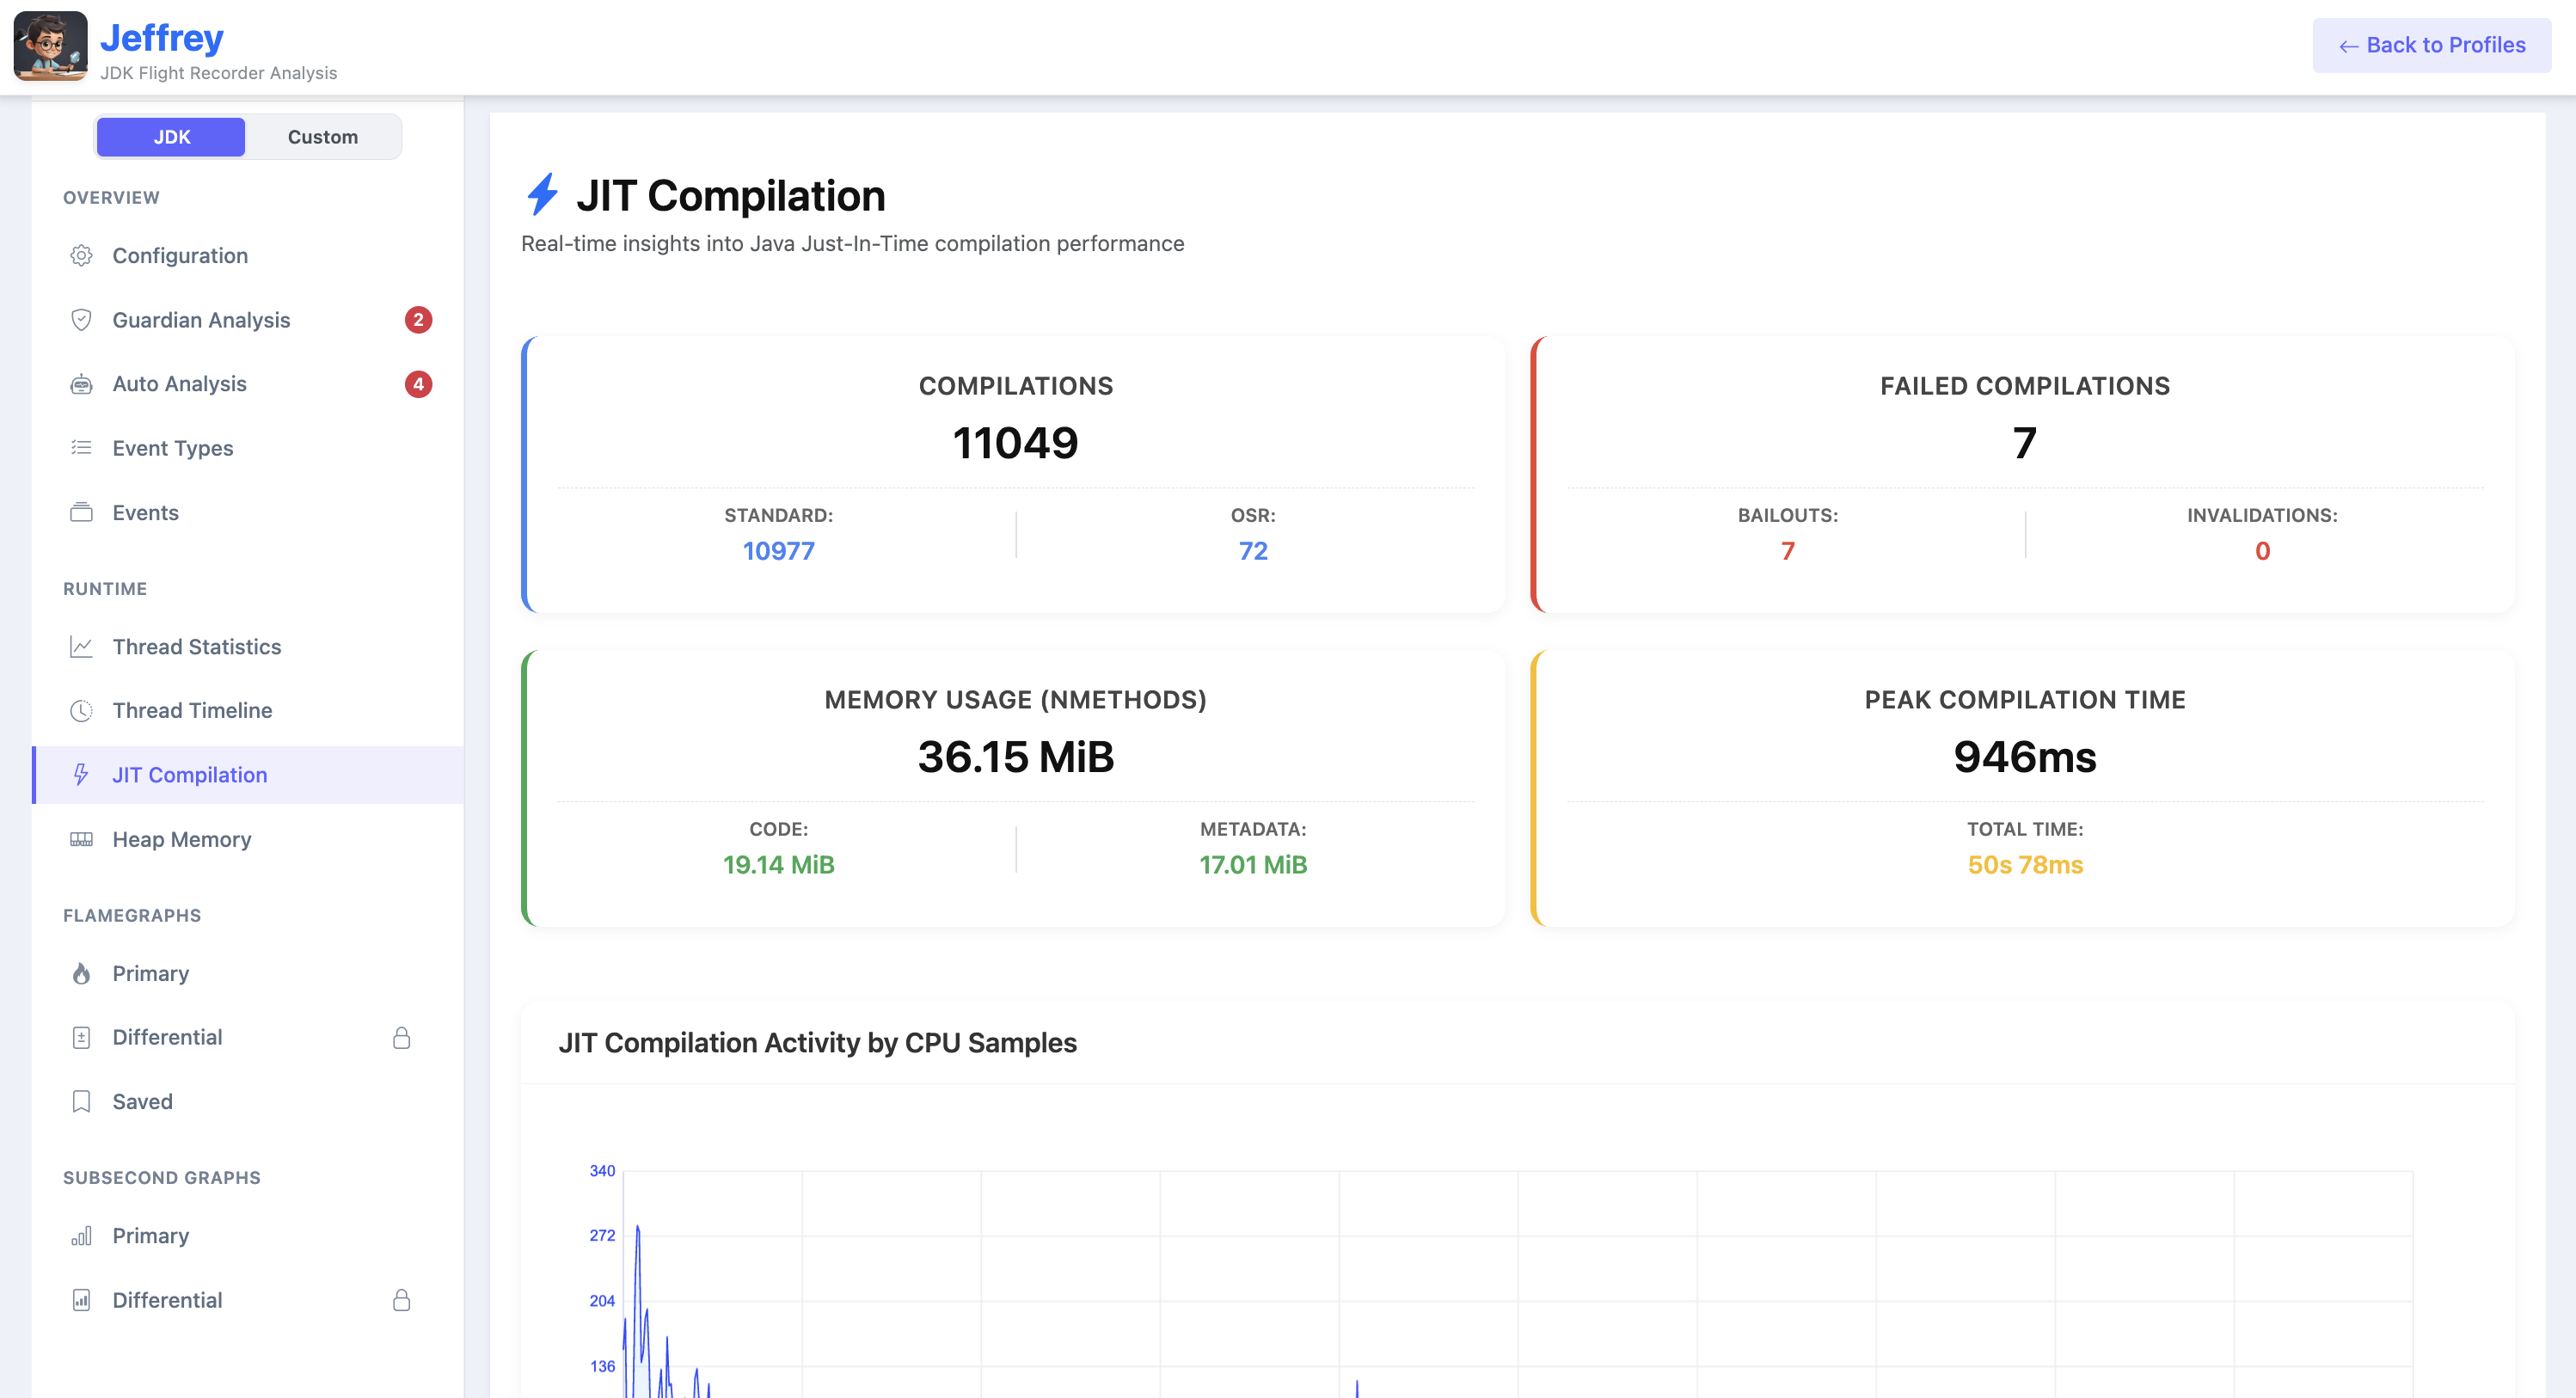
Task: Click the red badge on Auto Analysis
Action: (x=418, y=384)
